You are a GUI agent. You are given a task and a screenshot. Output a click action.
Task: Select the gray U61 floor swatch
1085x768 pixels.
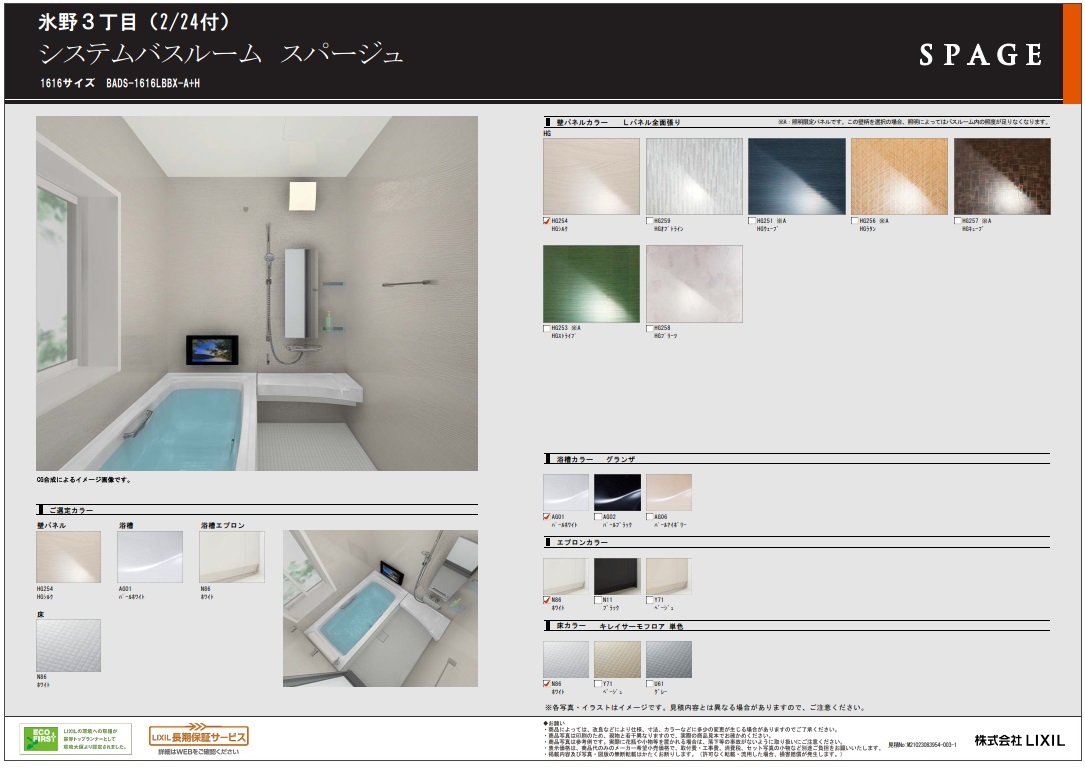click(669, 659)
